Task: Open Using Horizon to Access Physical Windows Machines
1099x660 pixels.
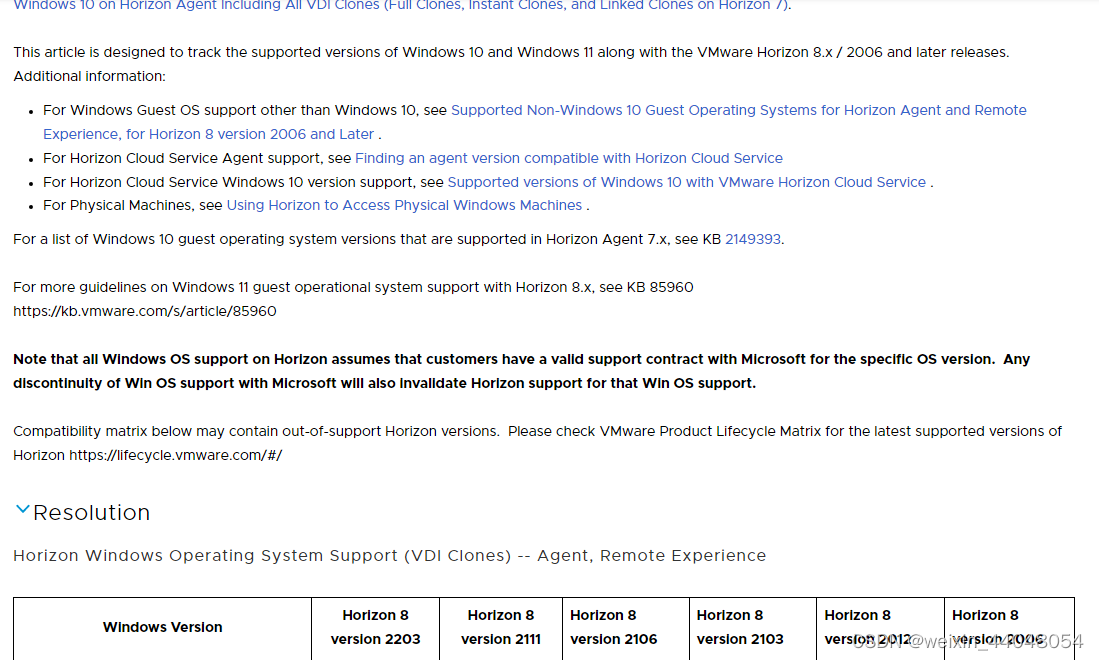Action: (404, 205)
